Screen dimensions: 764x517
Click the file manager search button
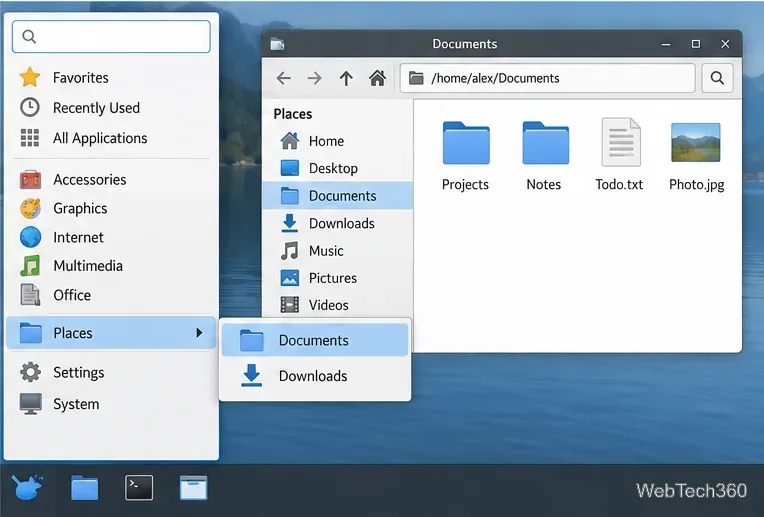point(717,78)
